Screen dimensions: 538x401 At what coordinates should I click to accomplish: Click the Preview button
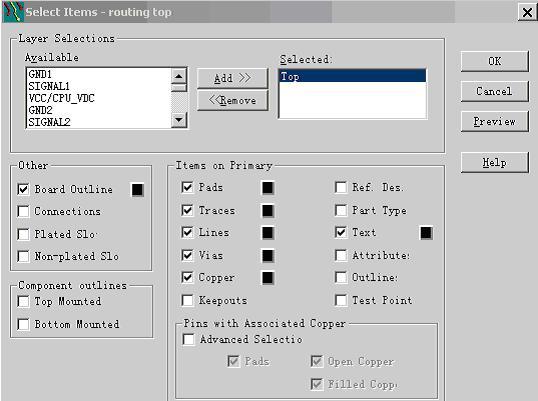(494, 121)
